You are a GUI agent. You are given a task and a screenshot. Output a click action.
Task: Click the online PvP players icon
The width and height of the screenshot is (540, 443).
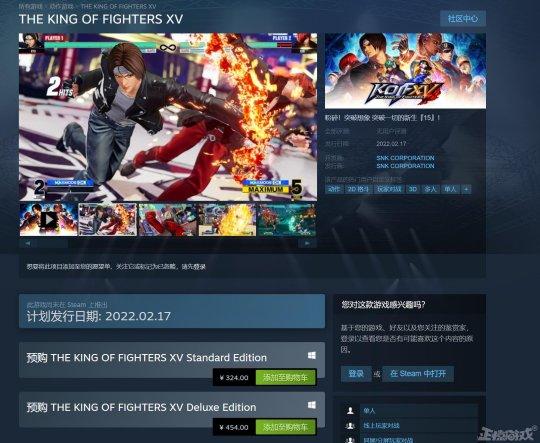350,426
